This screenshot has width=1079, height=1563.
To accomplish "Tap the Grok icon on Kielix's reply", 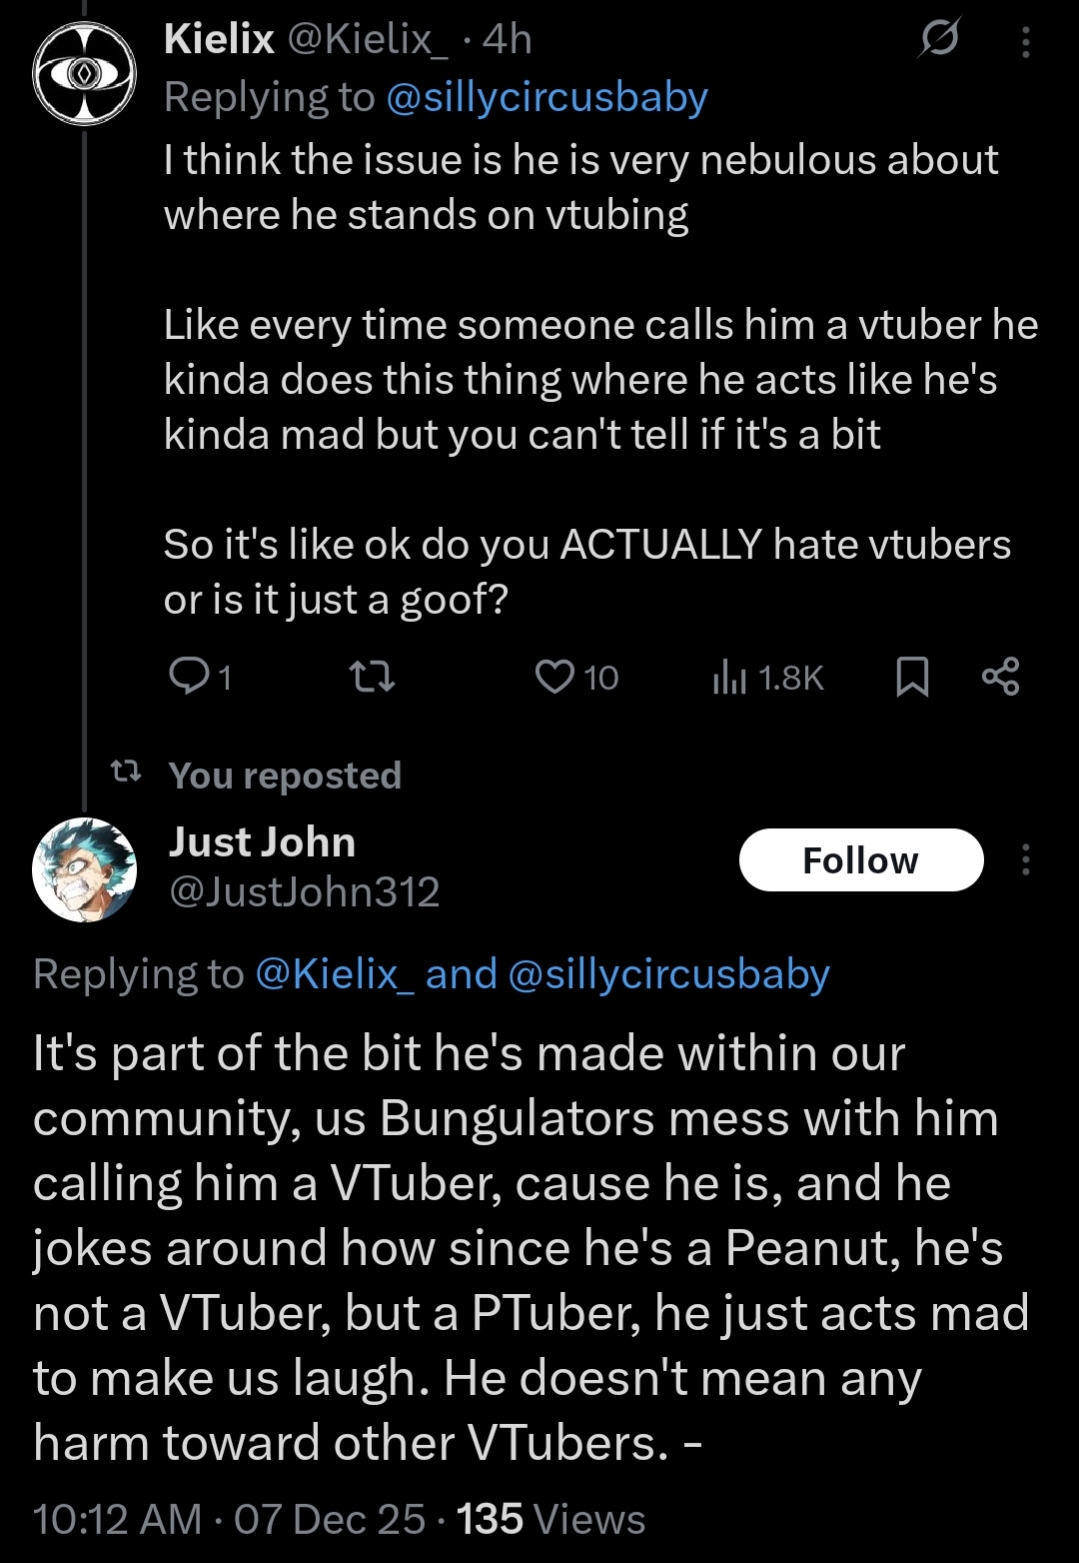I will pyautogui.click(x=939, y=40).
